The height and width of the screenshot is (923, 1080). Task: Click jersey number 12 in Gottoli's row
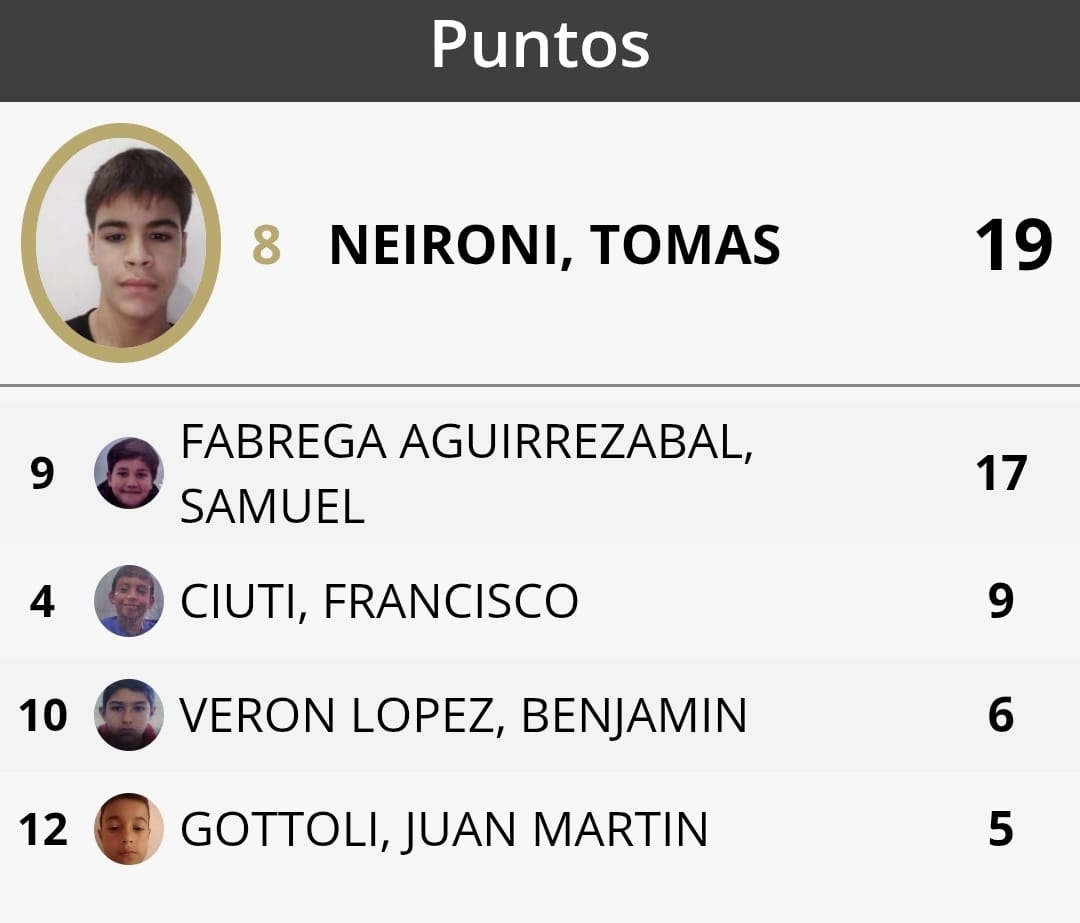pyautogui.click(x=43, y=830)
